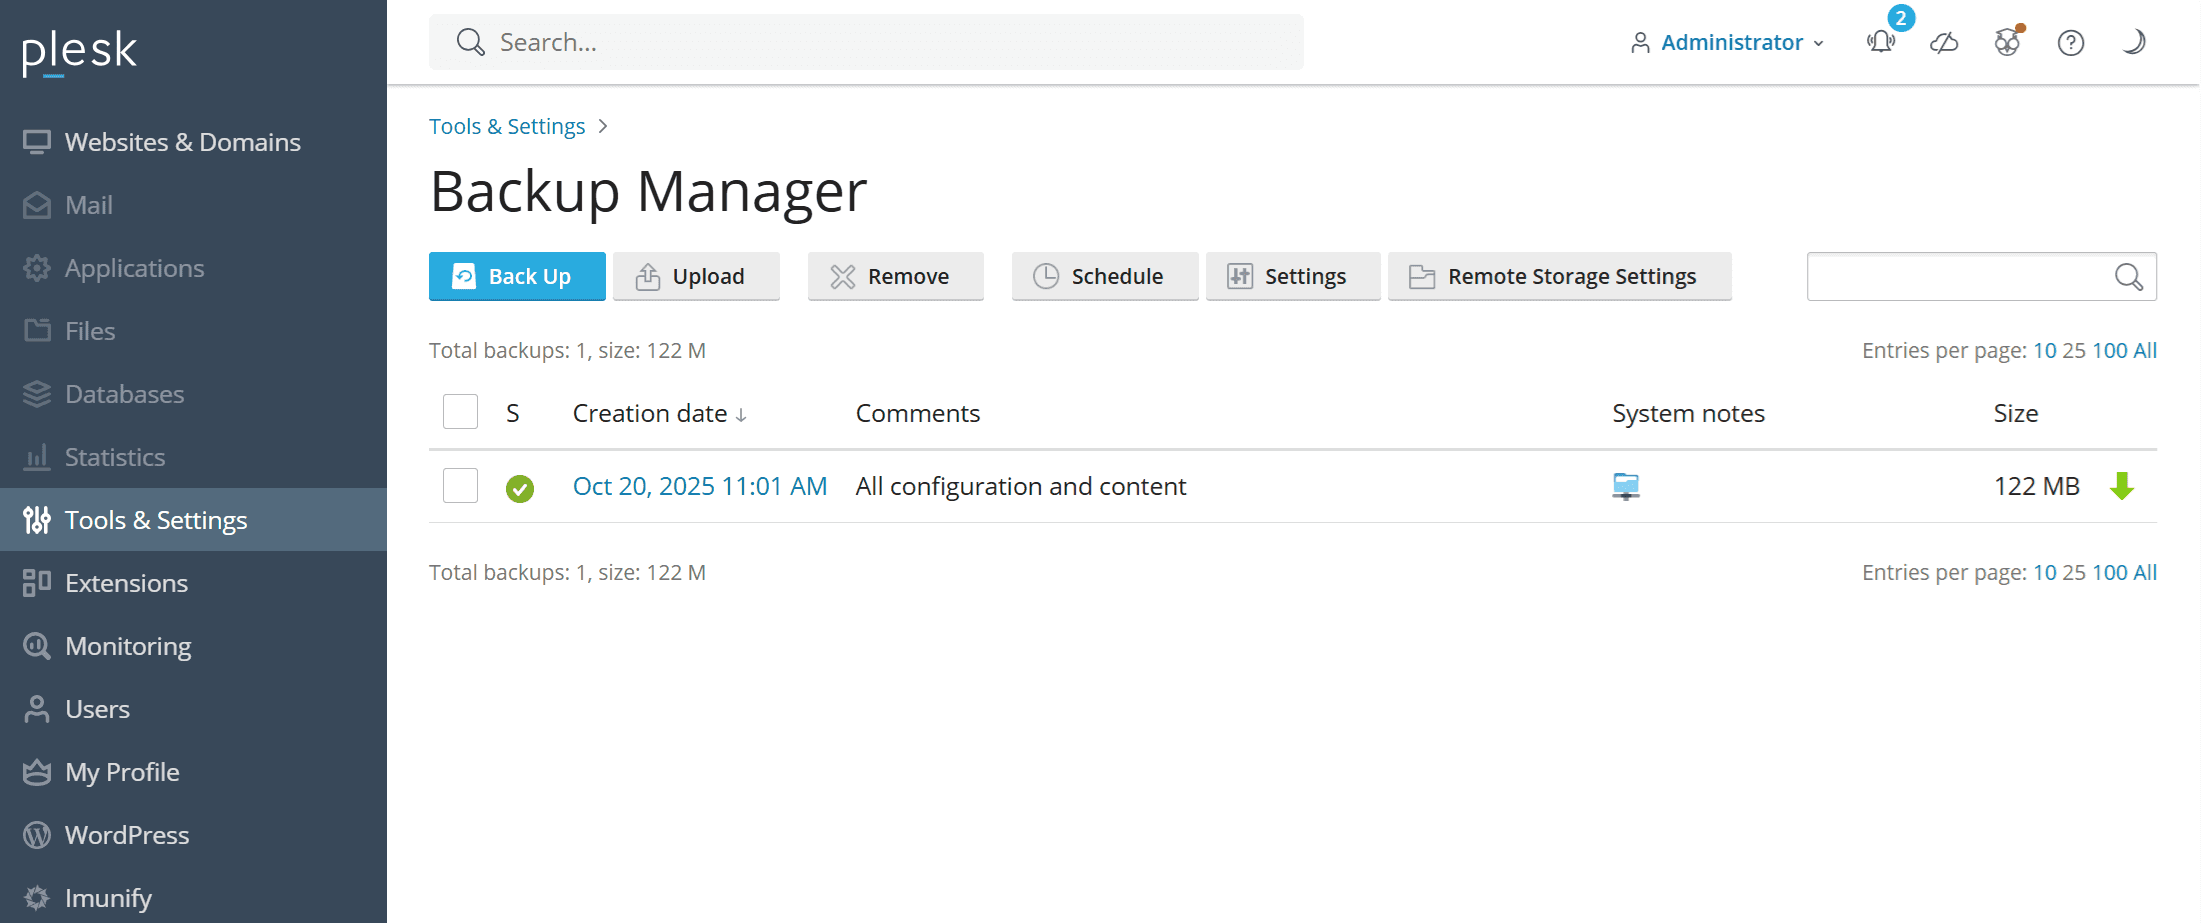Select the Oct 20, 2025 backup checkbox

pos(460,486)
